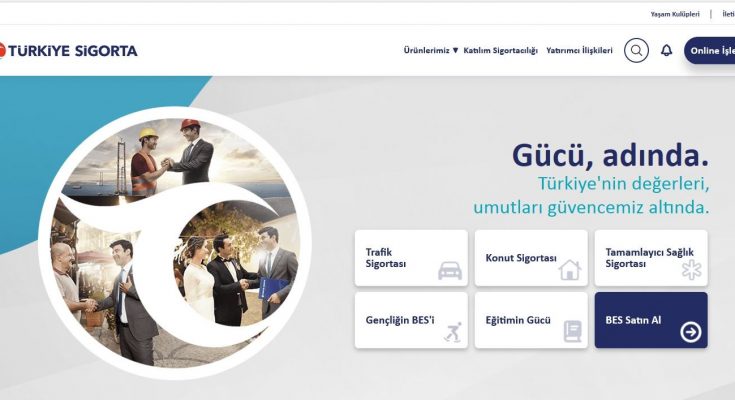Click the Türkiye Sigorta logo

click(x=68, y=50)
